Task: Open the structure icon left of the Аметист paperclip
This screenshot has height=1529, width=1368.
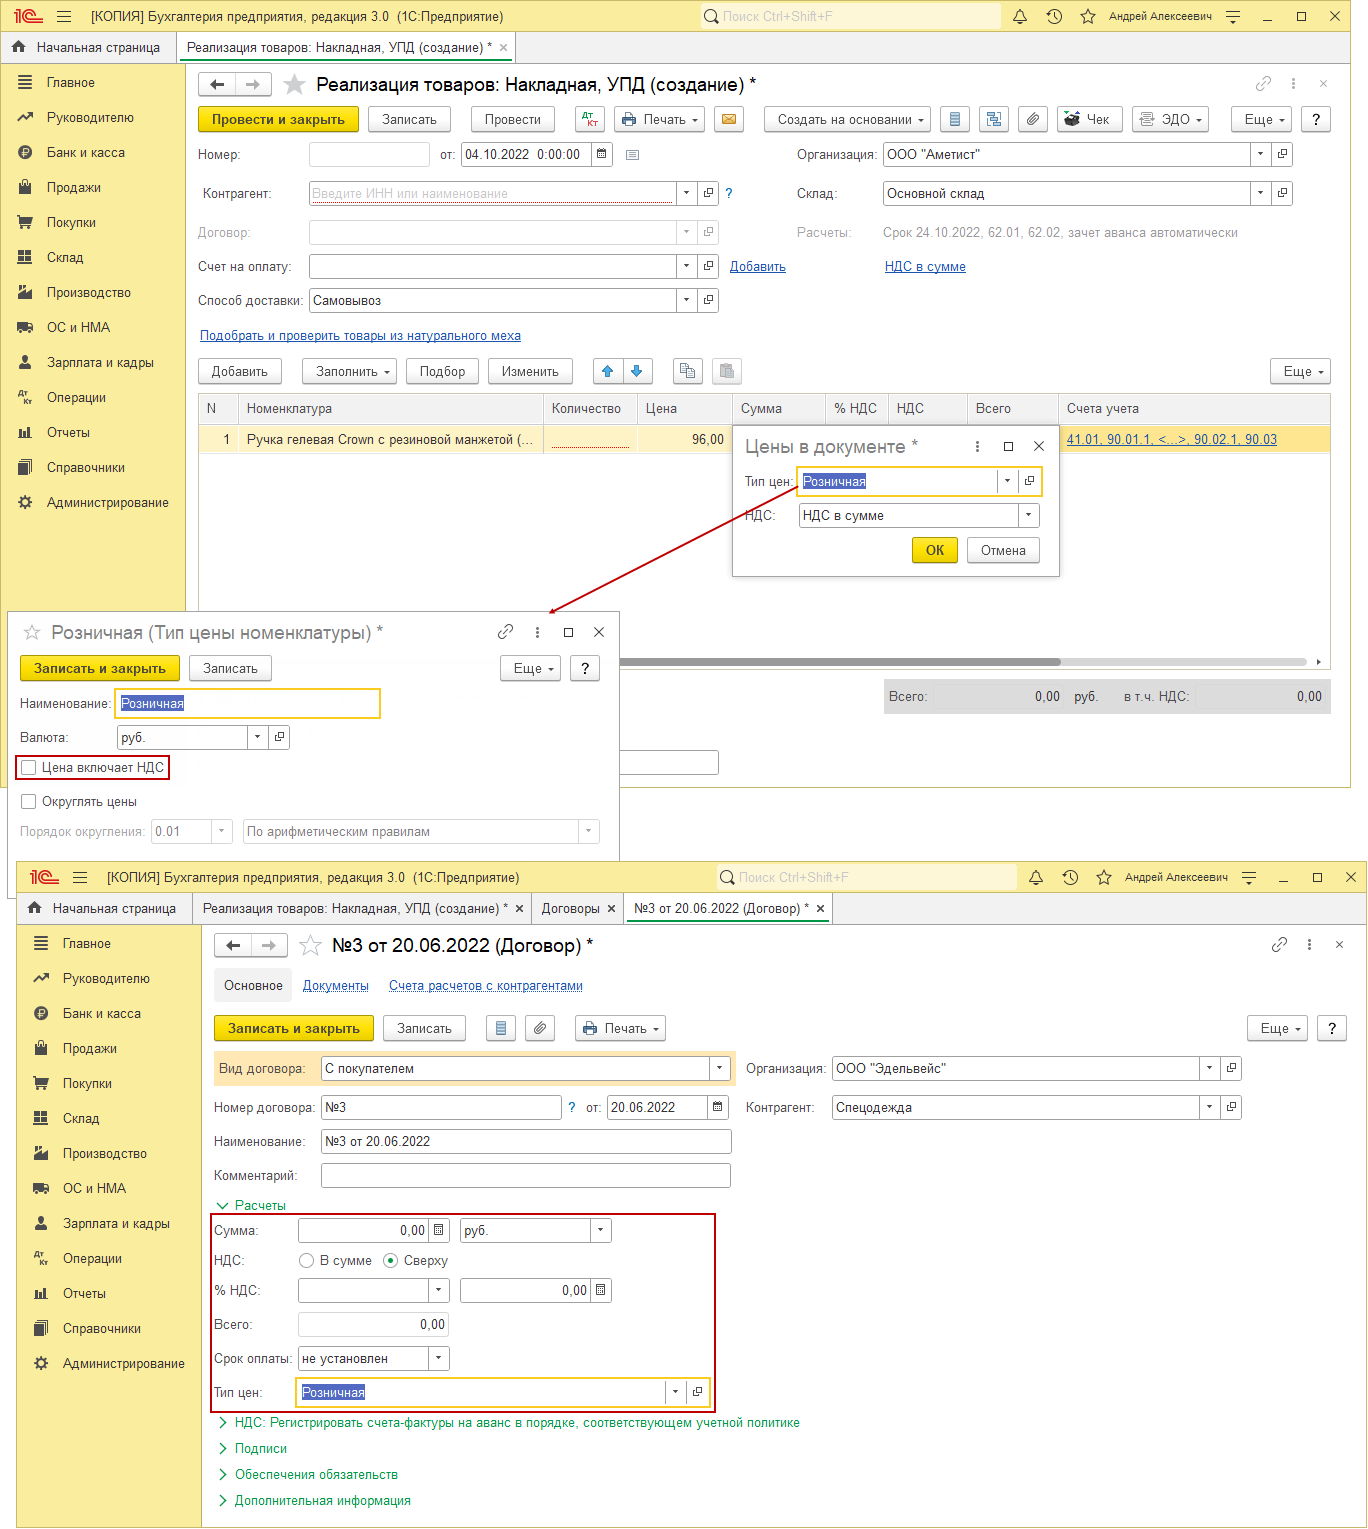Action: point(993,119)
